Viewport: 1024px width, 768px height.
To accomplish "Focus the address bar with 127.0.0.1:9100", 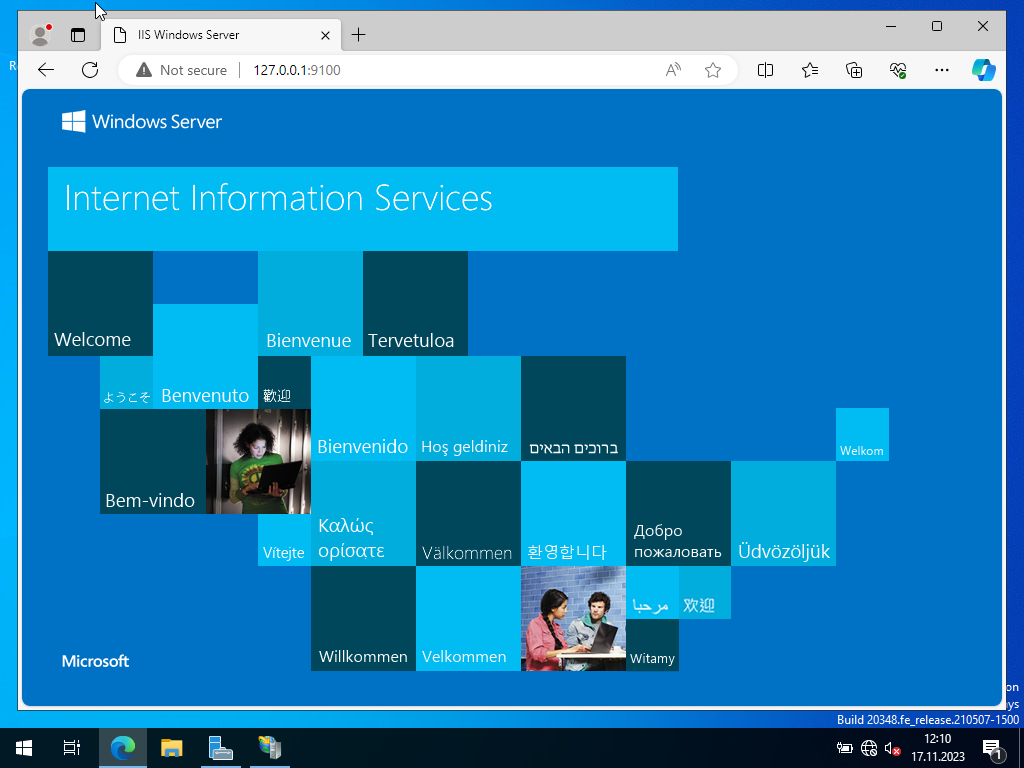I will pos(426,70).
